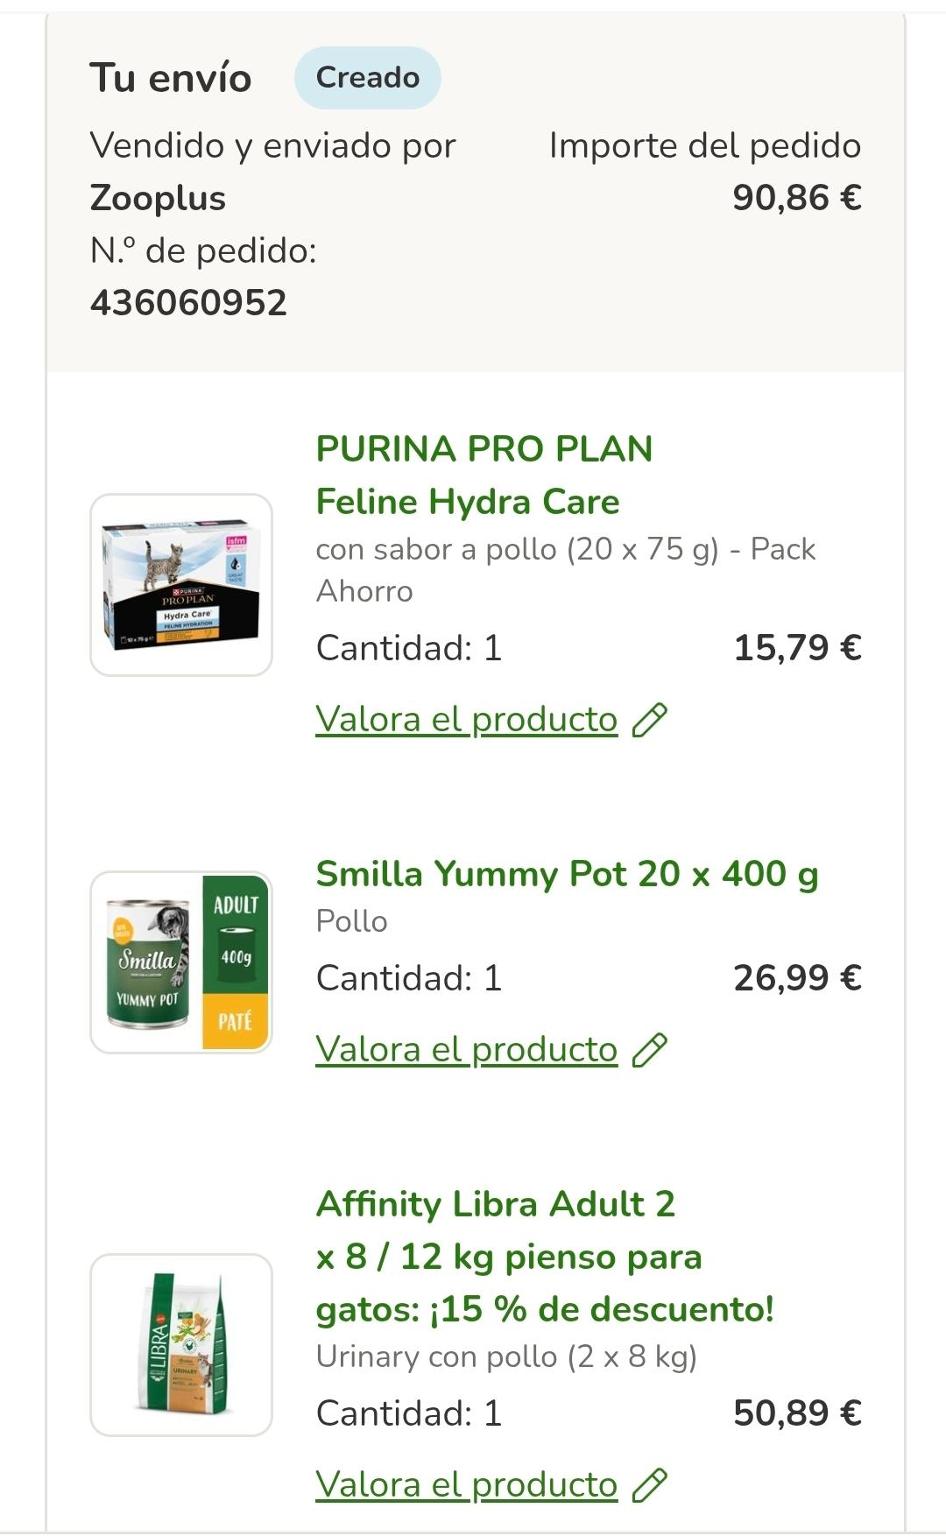Tap the 26,99 € price of Smilla

click(797, 978)
